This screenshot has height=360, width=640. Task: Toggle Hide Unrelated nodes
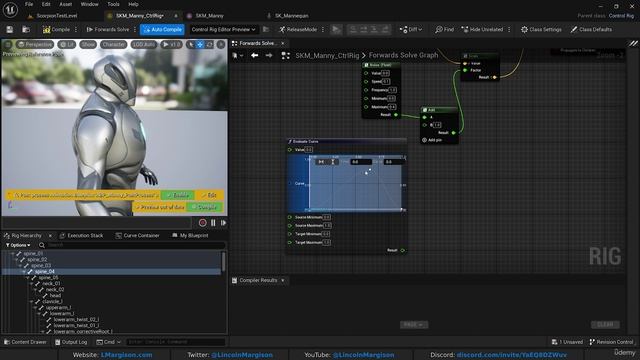click(x=482, y=29)
